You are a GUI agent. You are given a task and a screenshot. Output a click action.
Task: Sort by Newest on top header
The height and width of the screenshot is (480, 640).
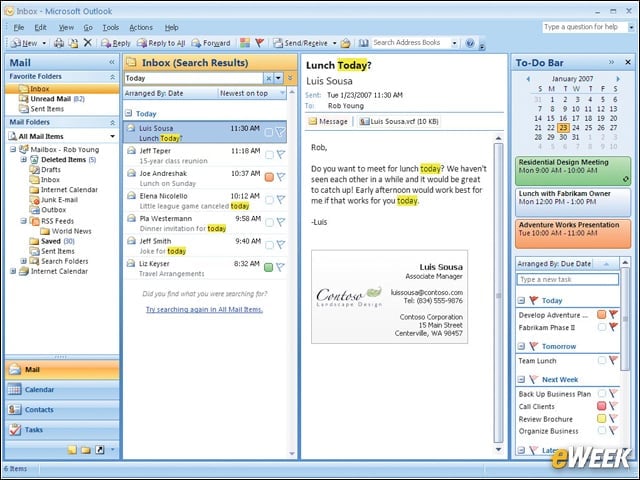(x=251, y=93)
